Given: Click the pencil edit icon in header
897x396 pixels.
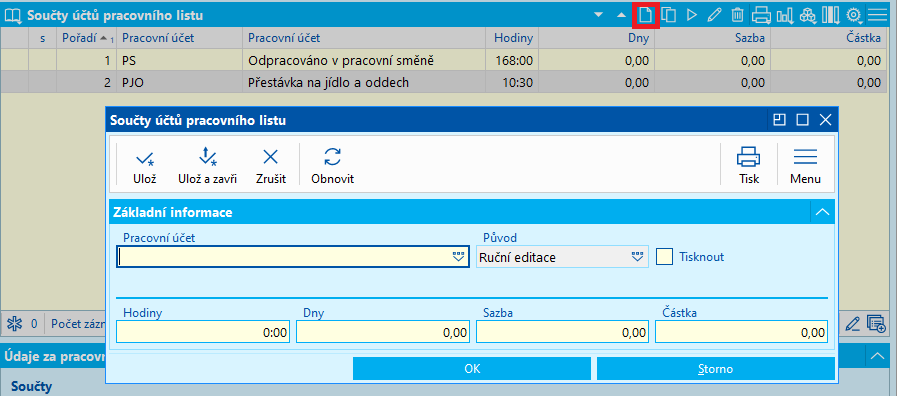Looking at the screenshot, I should [715, 15].
